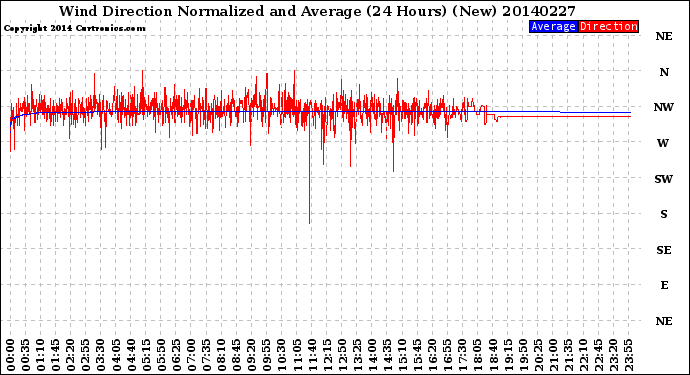Click the 14:35 time axis label

[387, 355]
